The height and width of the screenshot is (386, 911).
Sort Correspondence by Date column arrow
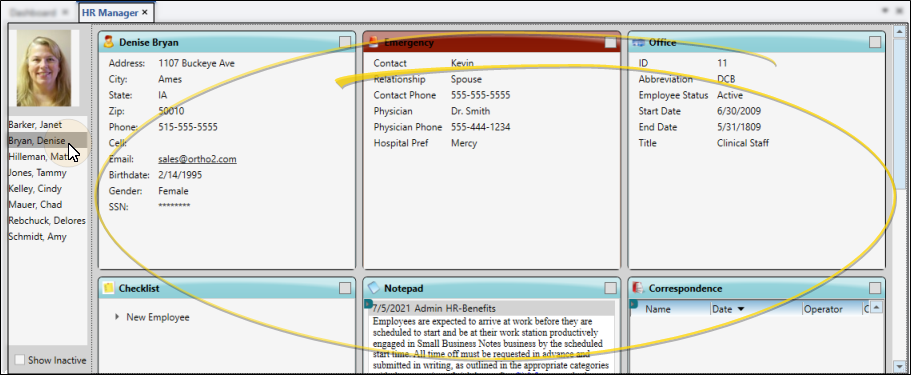click(x=740, y=309)
